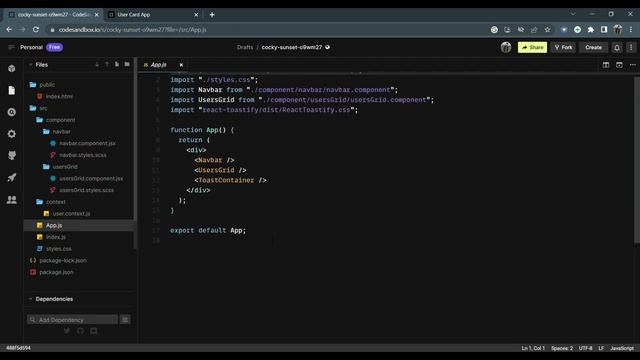Toggle the hamburger menu beside Personal
This screenshot has width=640, height=360.
(x=11, y=47)
